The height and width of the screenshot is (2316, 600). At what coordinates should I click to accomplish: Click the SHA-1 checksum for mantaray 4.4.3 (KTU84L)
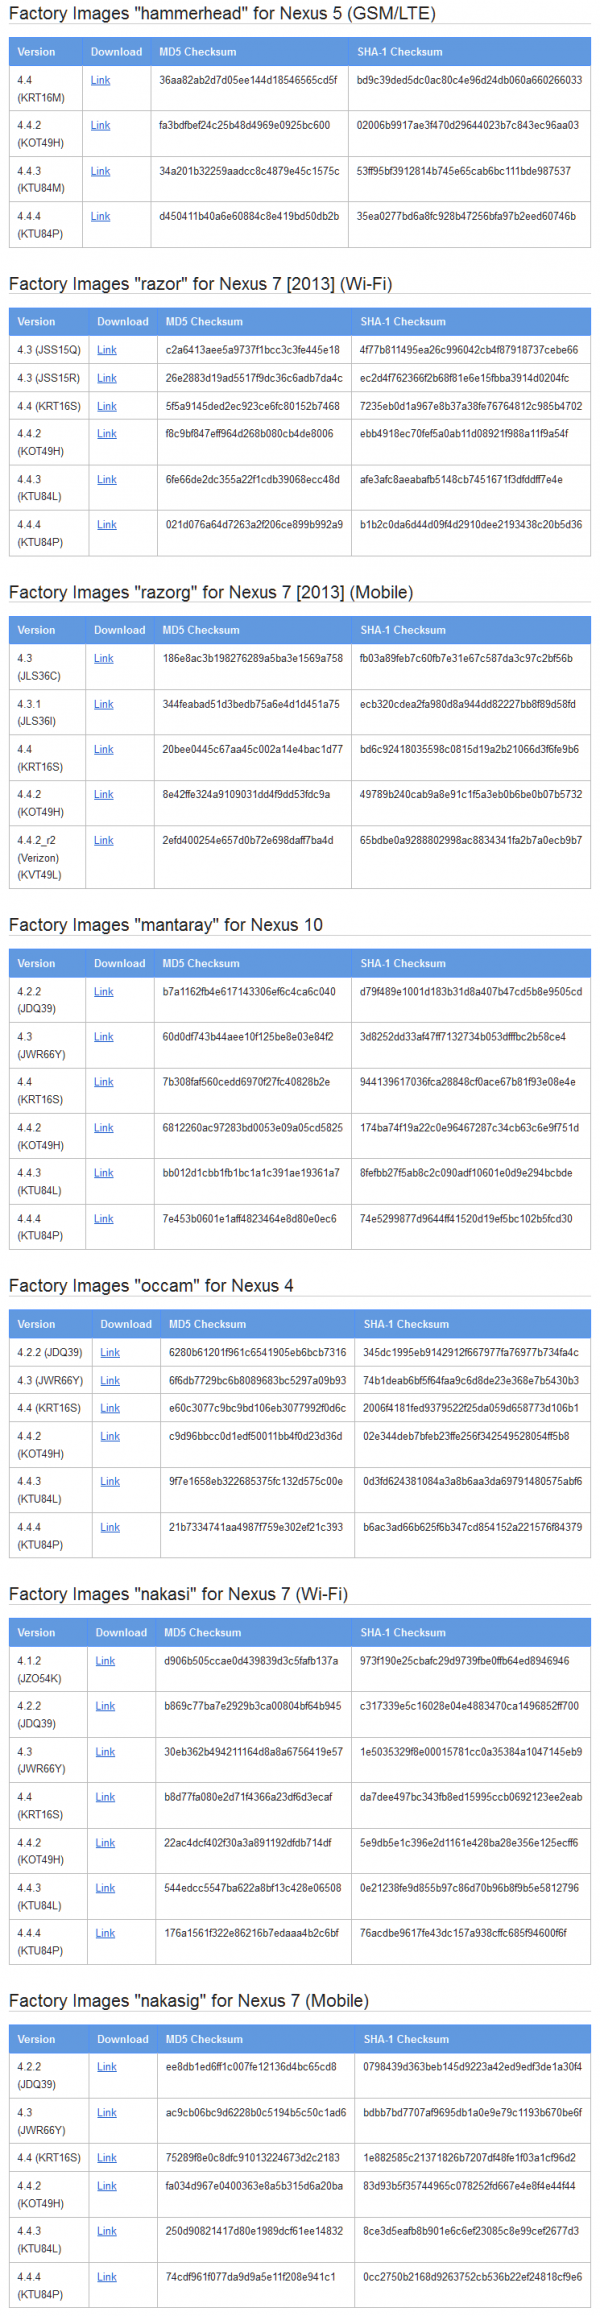(x=466, y=1173)
